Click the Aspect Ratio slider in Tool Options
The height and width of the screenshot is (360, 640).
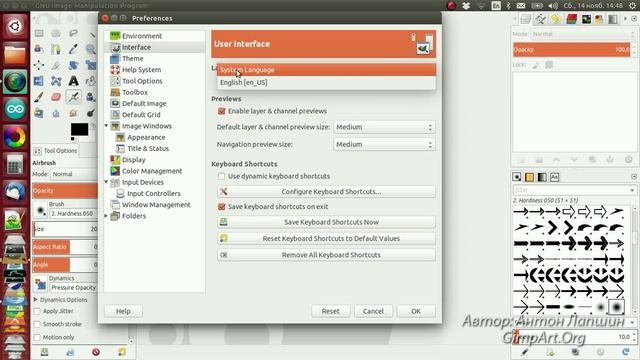[65, 247]
